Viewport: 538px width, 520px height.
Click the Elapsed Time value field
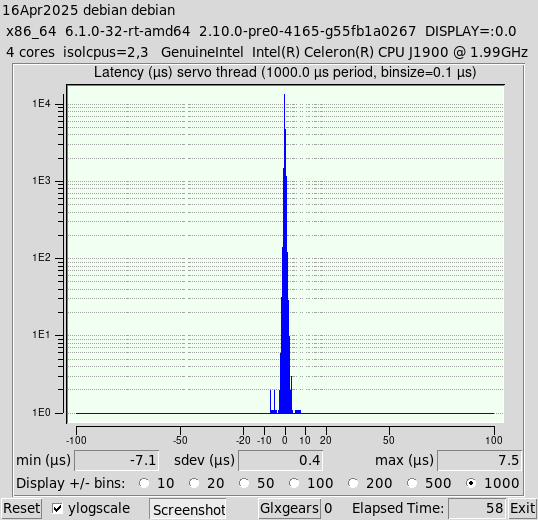coord(477,508)
